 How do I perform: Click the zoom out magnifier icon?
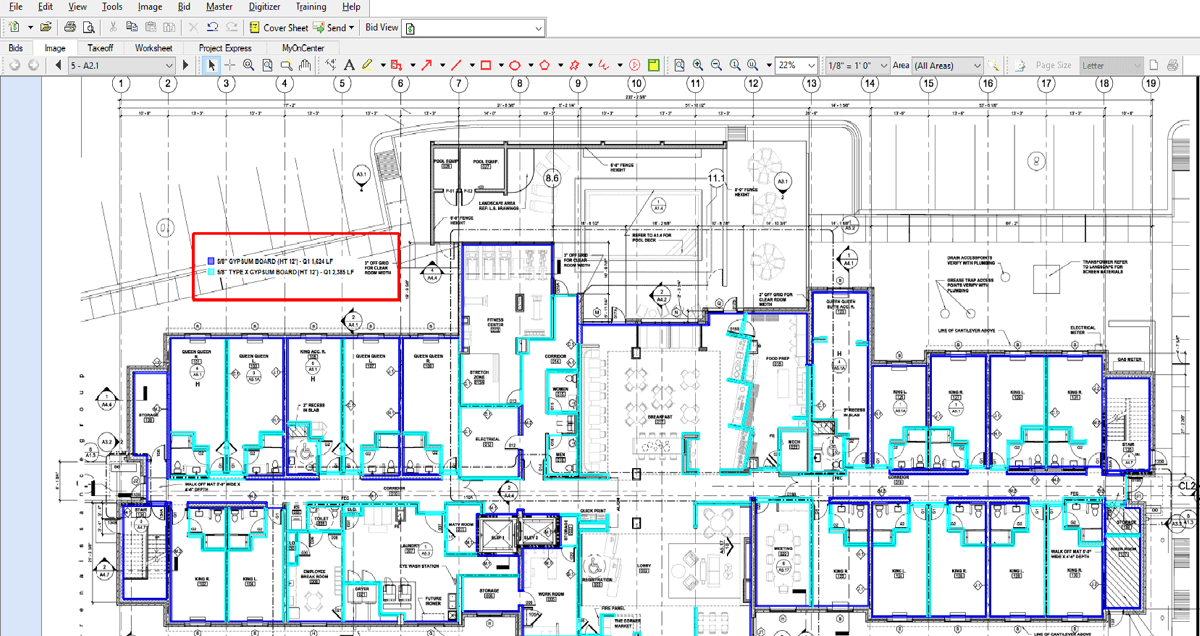click(x=716, y=65)
